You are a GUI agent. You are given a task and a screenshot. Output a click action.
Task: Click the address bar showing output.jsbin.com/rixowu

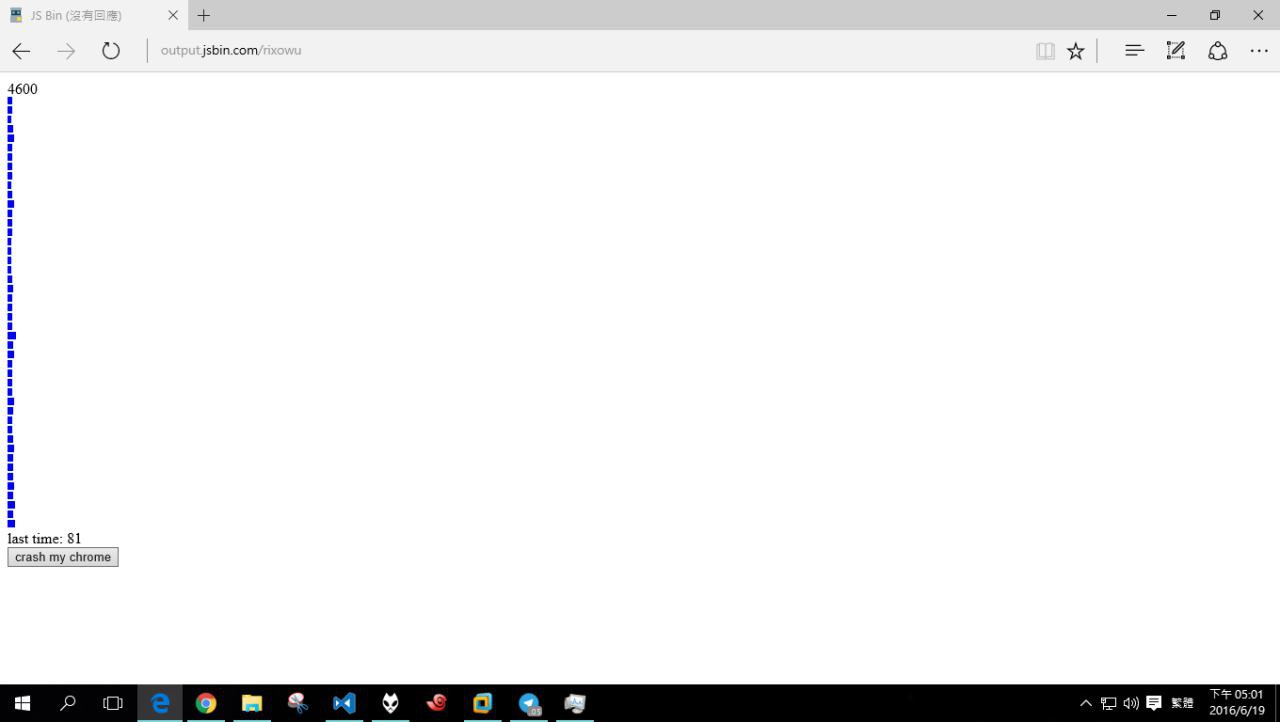point(590,50)
